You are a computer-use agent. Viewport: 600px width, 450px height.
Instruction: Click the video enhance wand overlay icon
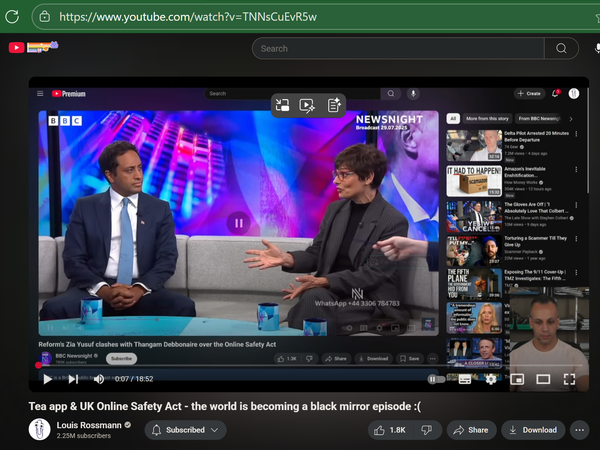point(307,105)
